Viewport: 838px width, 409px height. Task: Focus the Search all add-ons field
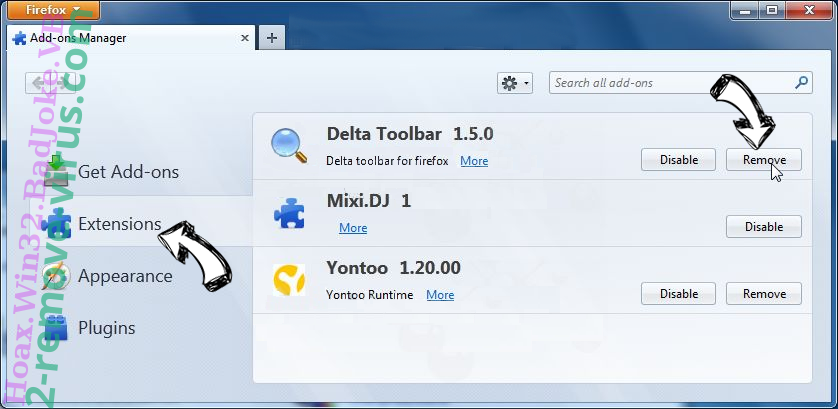coord(670,83)
